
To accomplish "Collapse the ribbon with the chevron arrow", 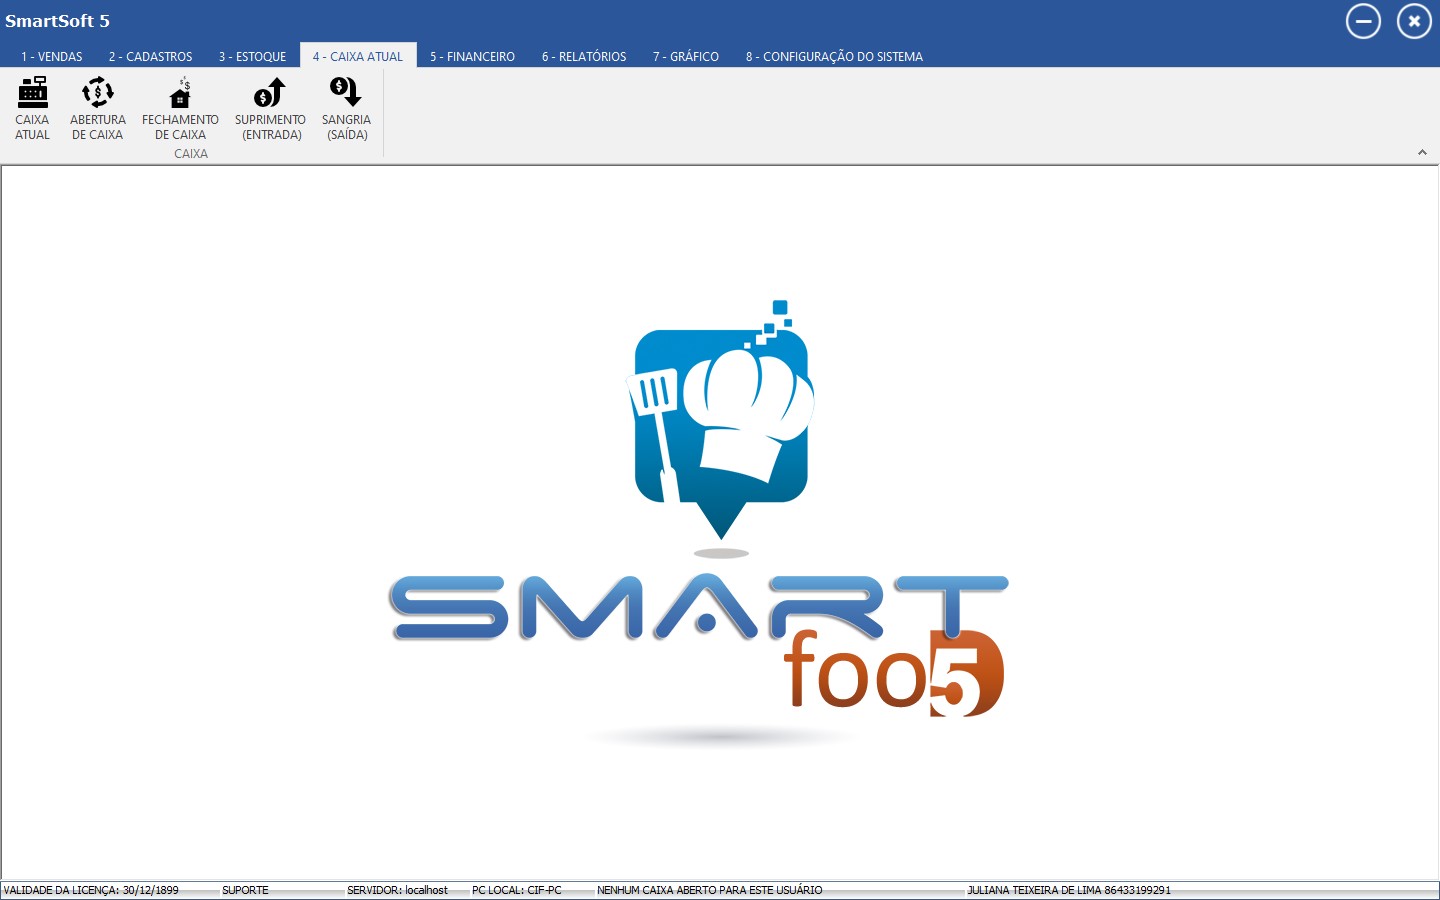I will pyautogui.click(x=1422, y=153).
